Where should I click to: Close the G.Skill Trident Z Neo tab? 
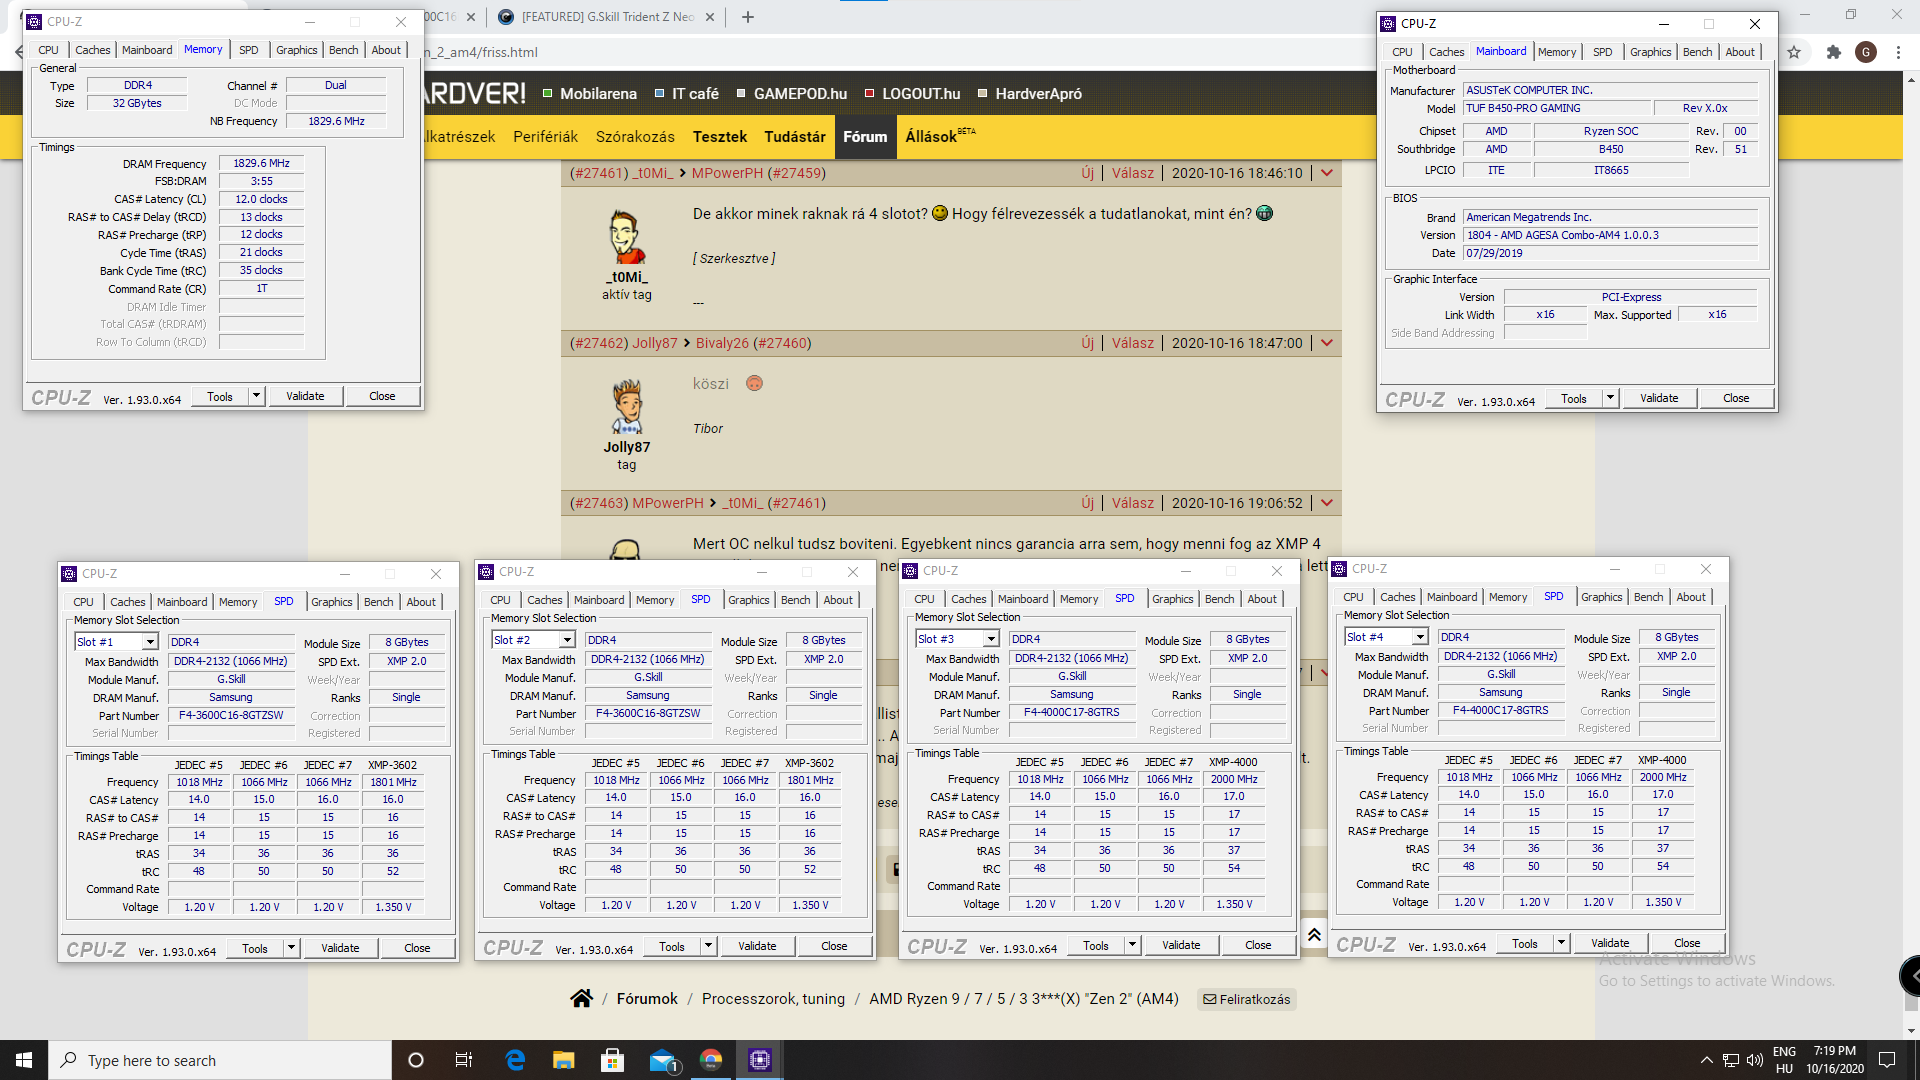710,17
